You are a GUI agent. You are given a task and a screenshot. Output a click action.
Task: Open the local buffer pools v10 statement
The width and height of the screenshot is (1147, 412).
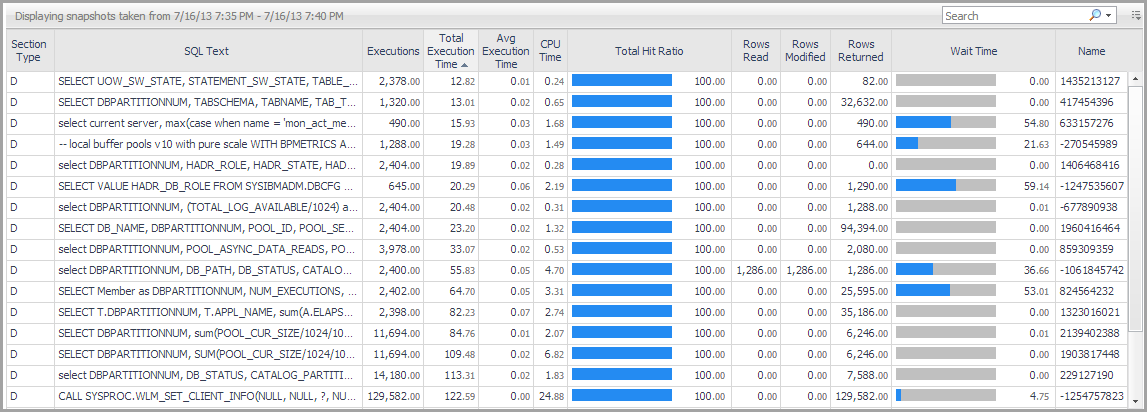[207, 144]
